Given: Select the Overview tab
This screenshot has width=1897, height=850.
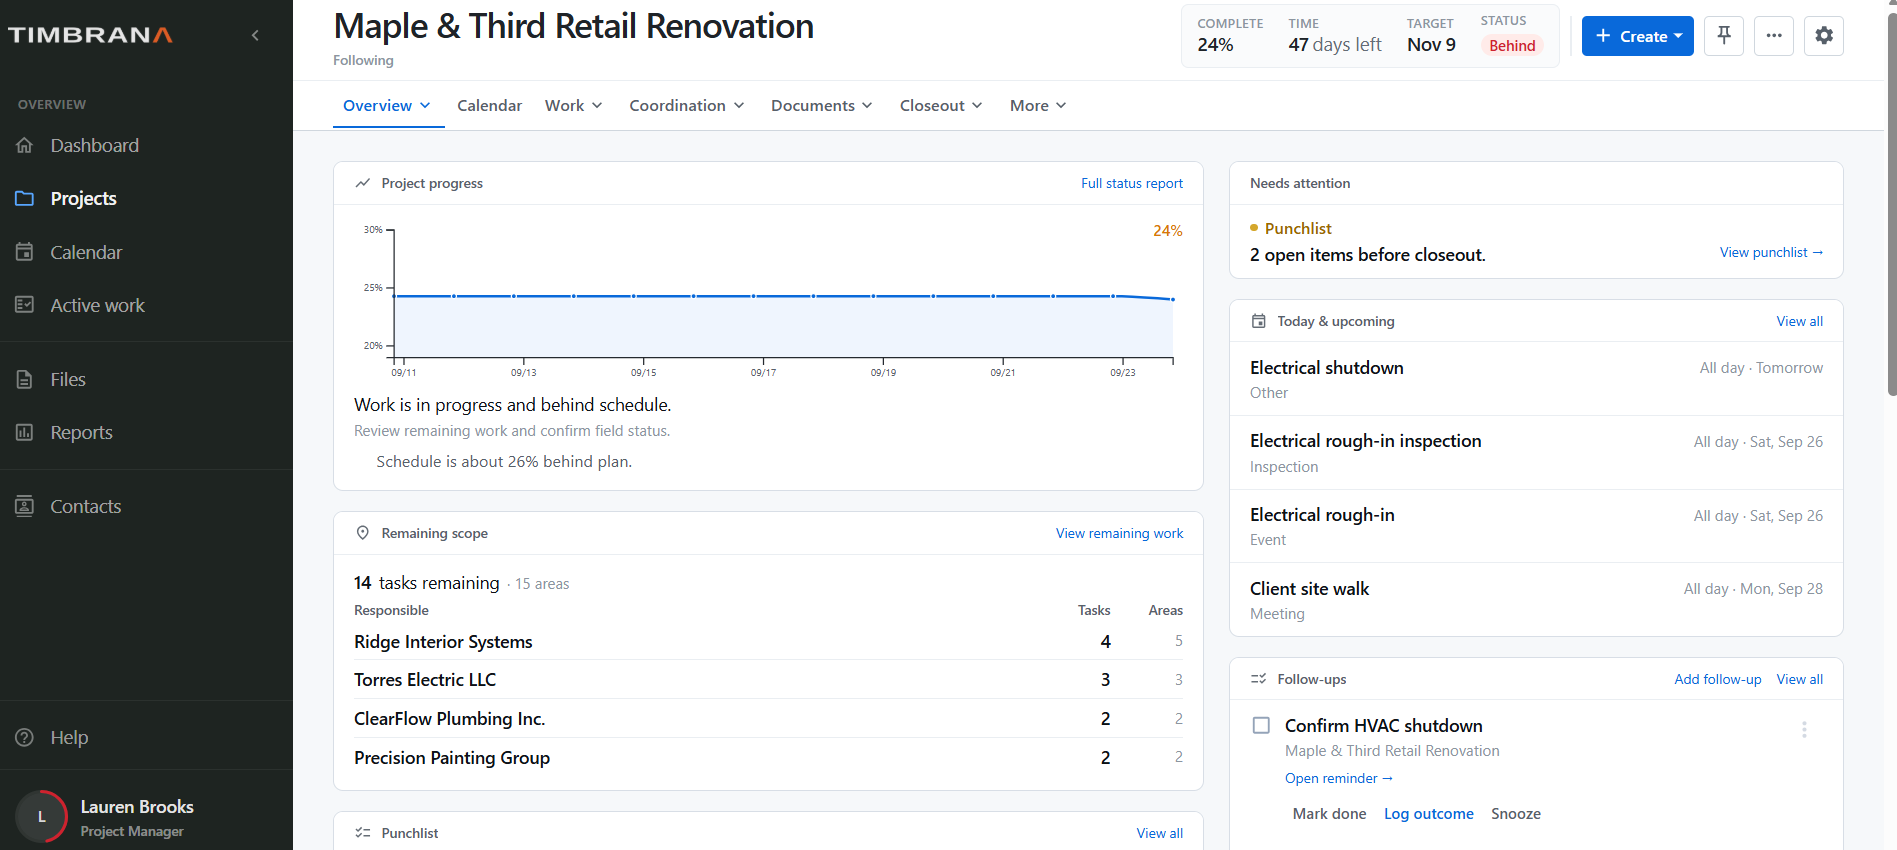Looking at the screenshot, I should [x=388, y=105].
